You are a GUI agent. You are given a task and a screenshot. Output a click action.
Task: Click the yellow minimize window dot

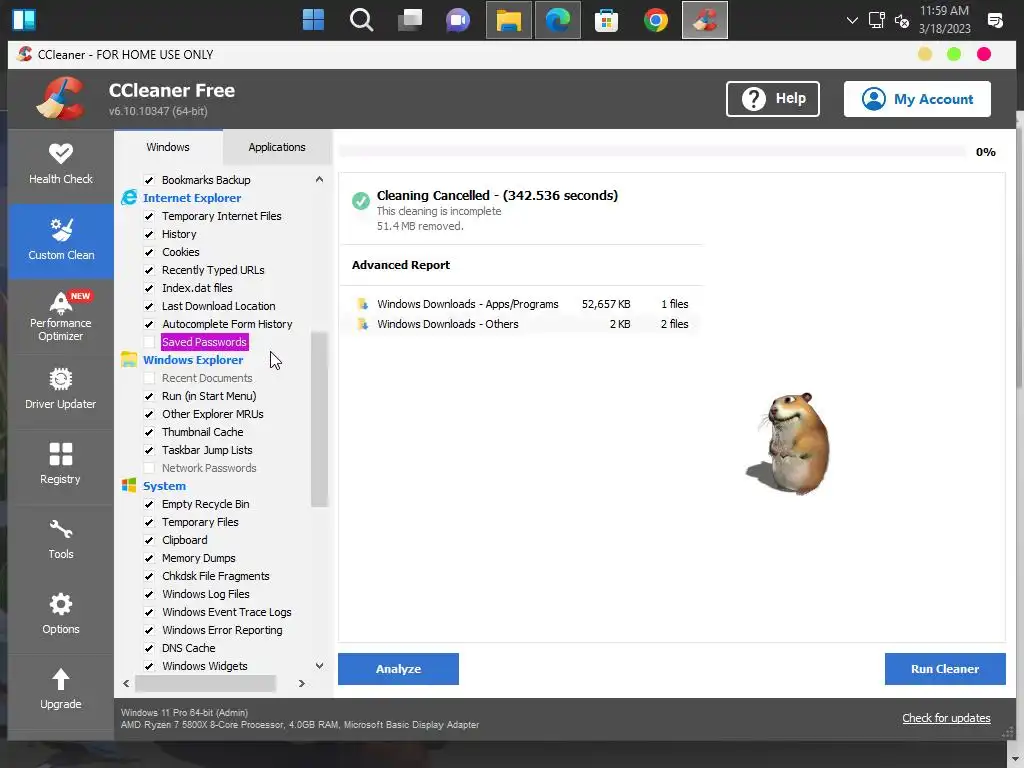pos(925,54)
